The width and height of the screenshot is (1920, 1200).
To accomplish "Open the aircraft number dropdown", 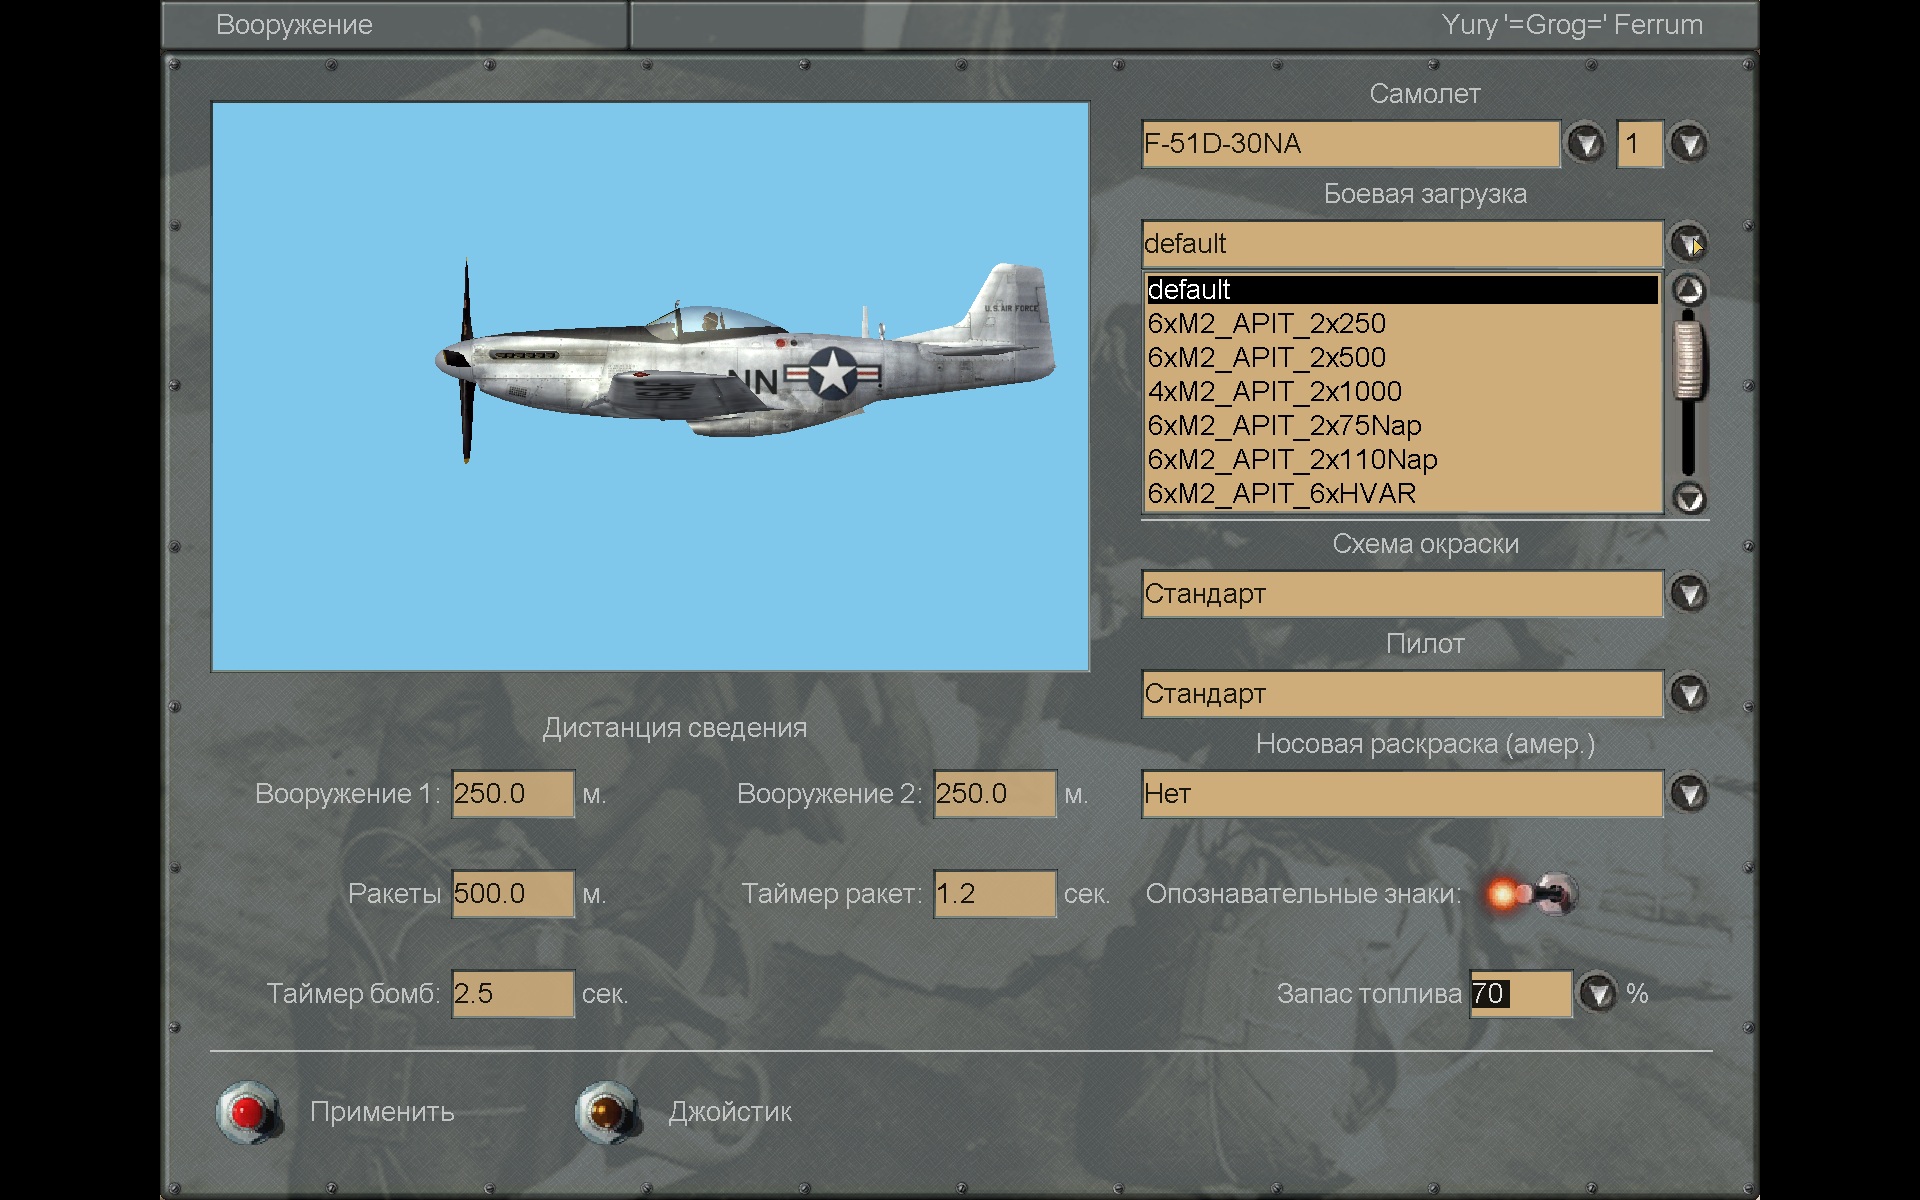I will (1689, 144).
